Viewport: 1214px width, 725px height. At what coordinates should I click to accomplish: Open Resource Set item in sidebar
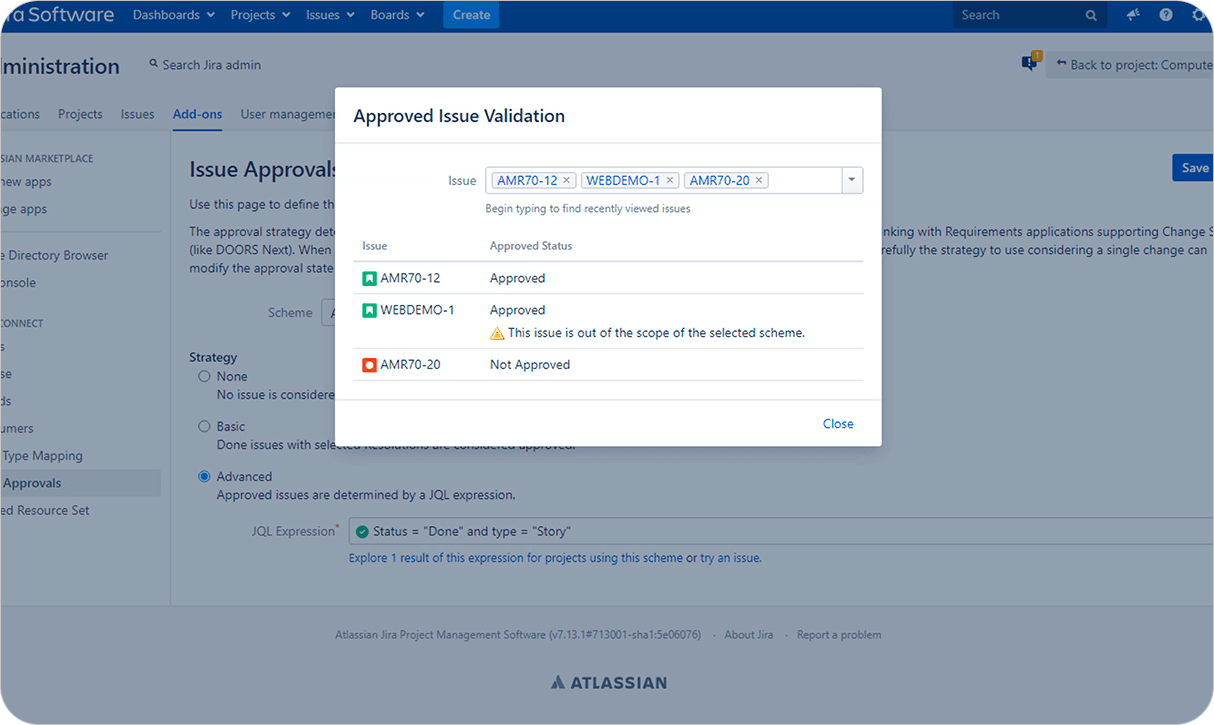coord(45,510)
